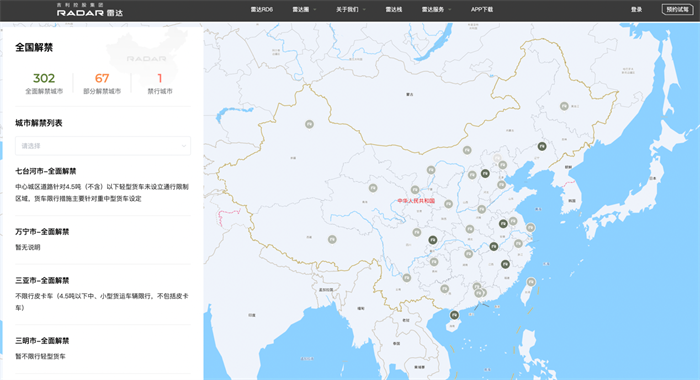
Task: Expand the 雷达服务 dropdown arrow
Action: point(450,9)
